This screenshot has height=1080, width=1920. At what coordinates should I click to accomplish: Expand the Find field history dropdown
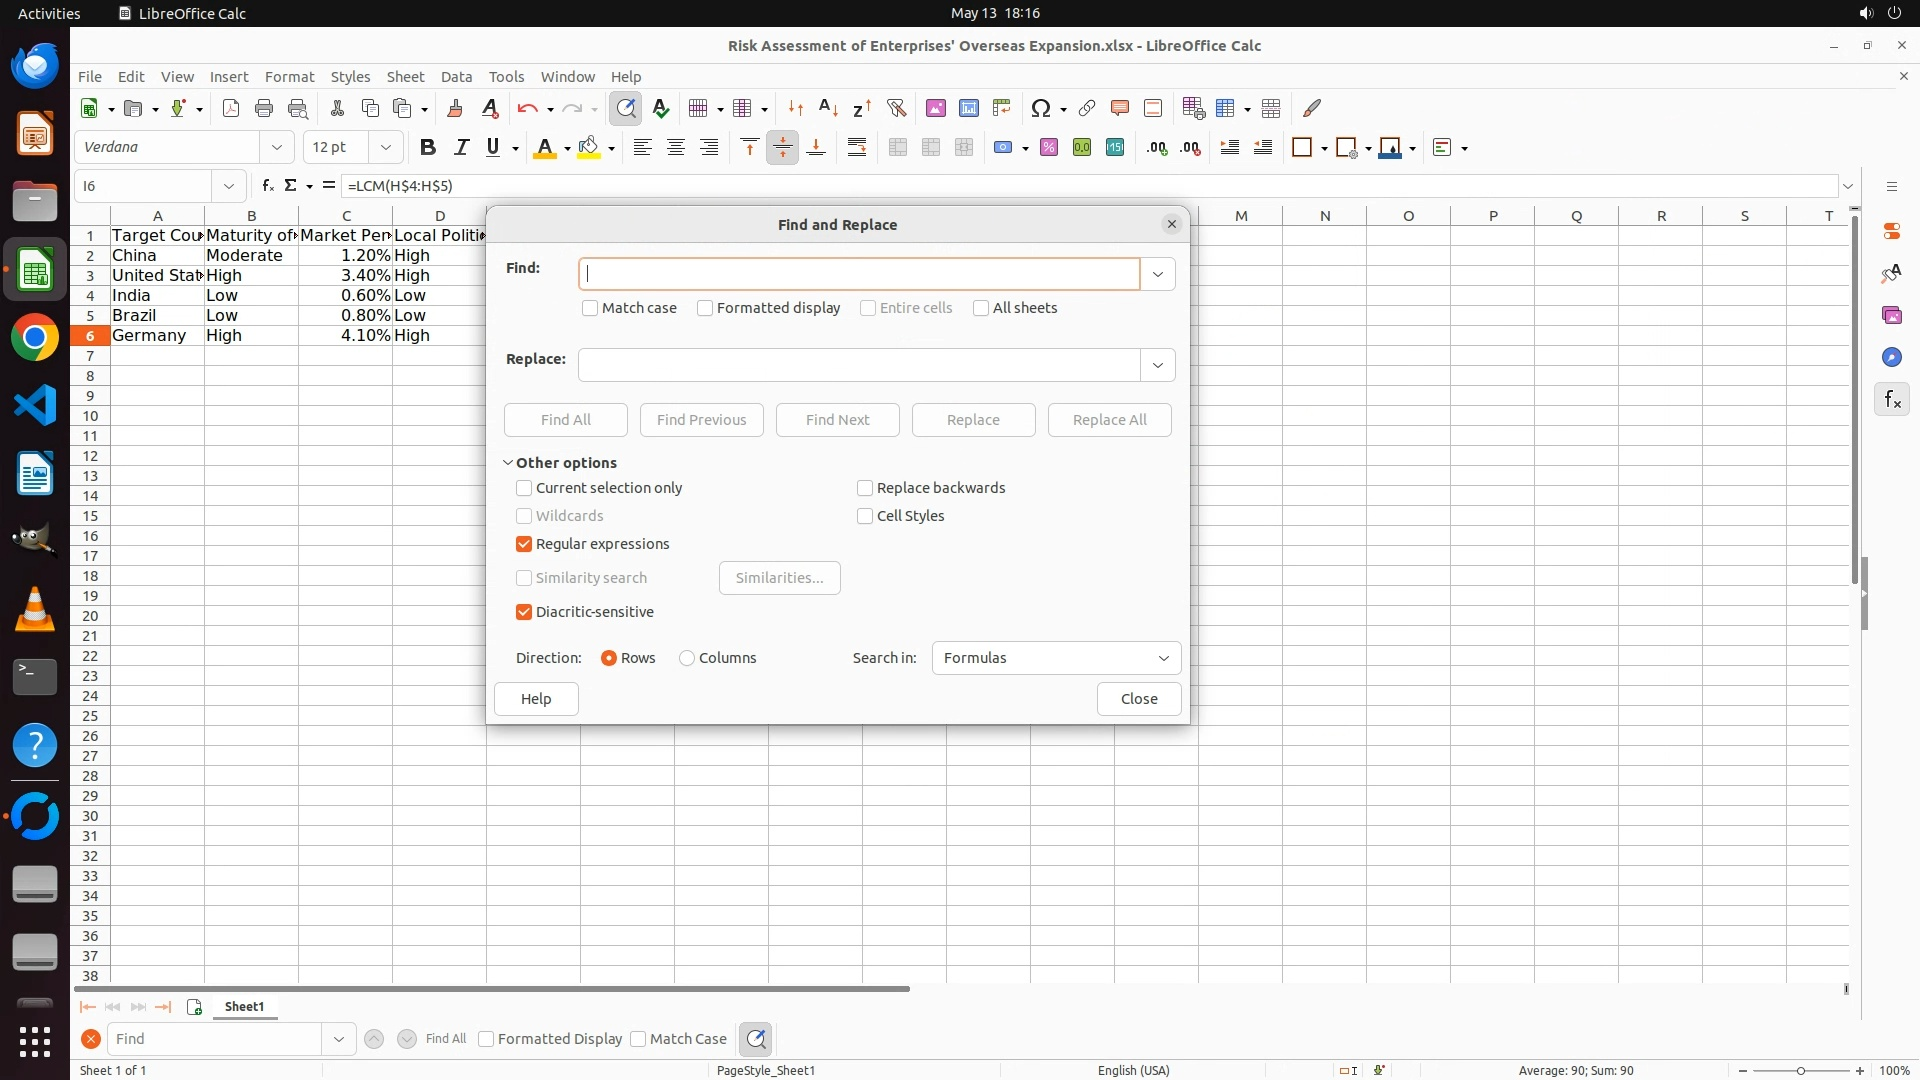(1158, 274)
